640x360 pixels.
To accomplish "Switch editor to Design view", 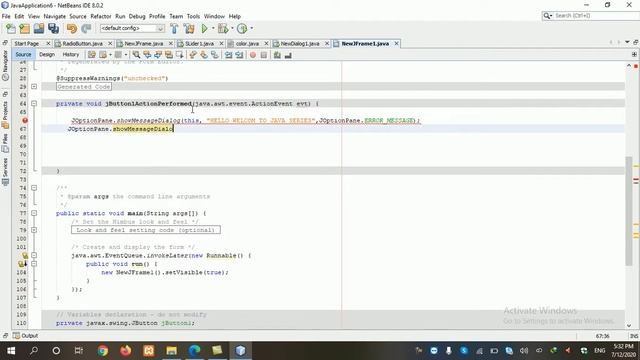I will [x=47, y=55].
